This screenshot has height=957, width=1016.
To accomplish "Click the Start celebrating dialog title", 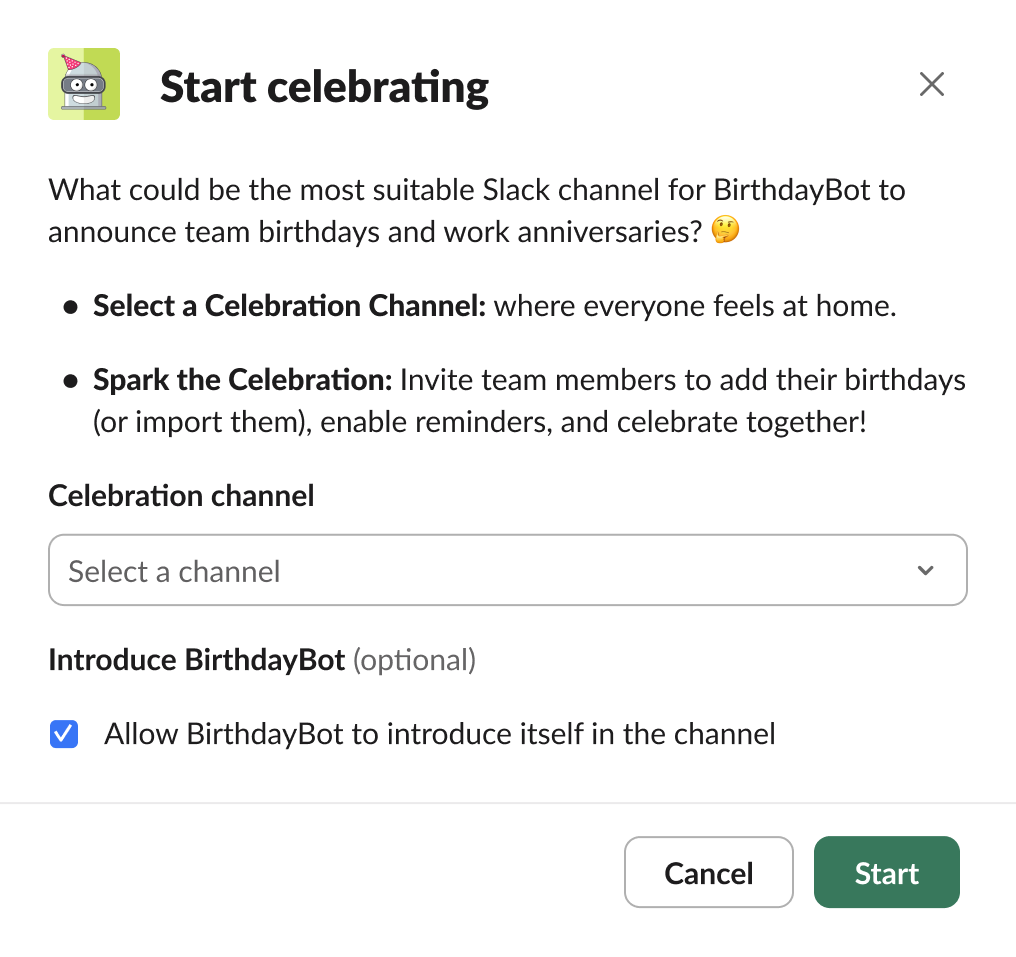I will click(x=324, y=86).
